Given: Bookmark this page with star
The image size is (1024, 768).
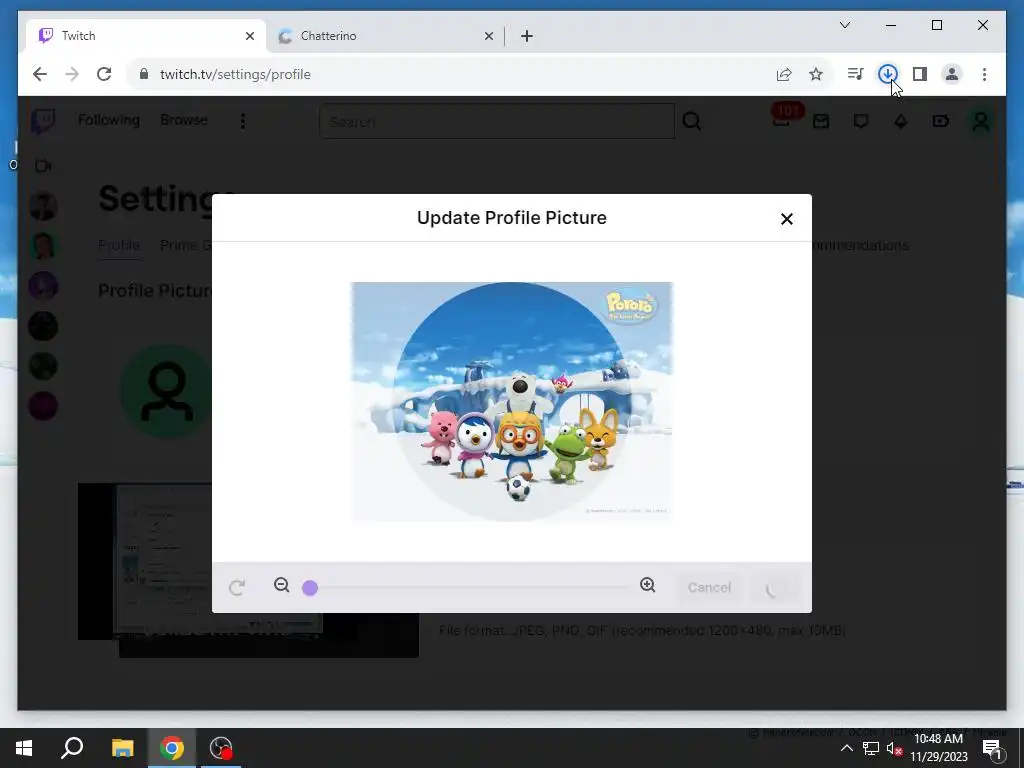Looking at the screenshot, I should point(816,74).
